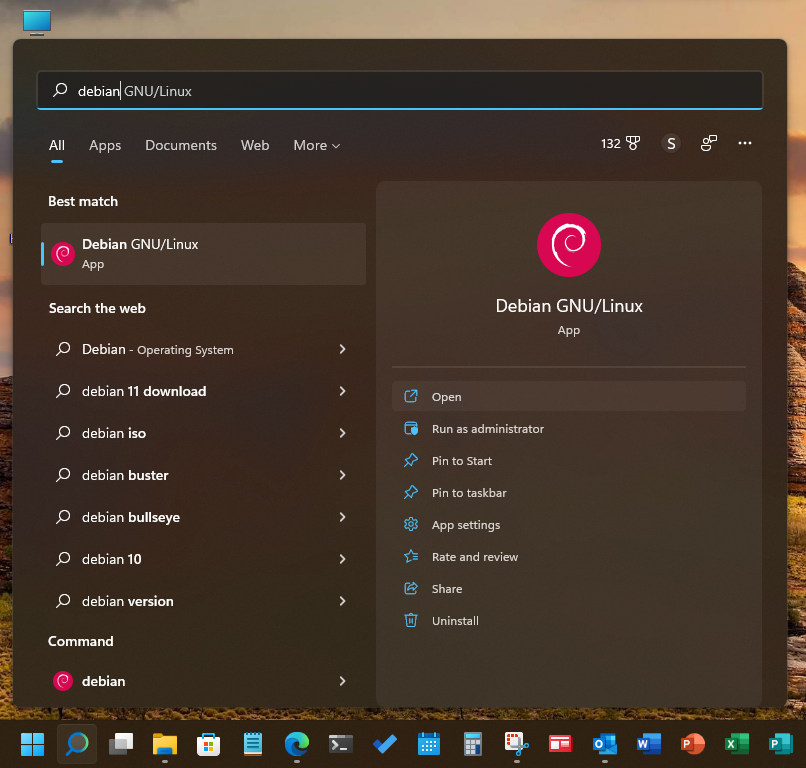Open Notepad from taskbar

click(x=253, y=744)
